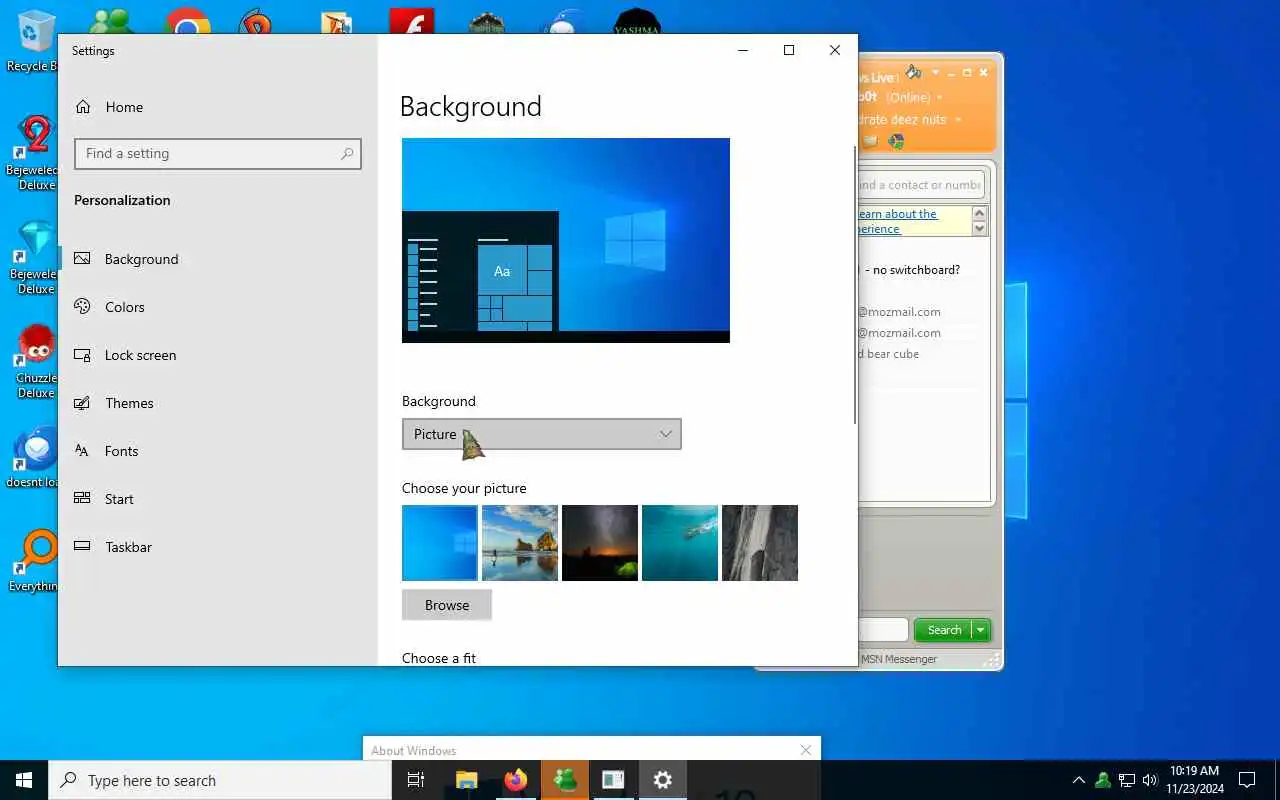Click the green Messenger tray icon
The height and width of the screenshot is (800, 1280).
[x=1103, y=780]
